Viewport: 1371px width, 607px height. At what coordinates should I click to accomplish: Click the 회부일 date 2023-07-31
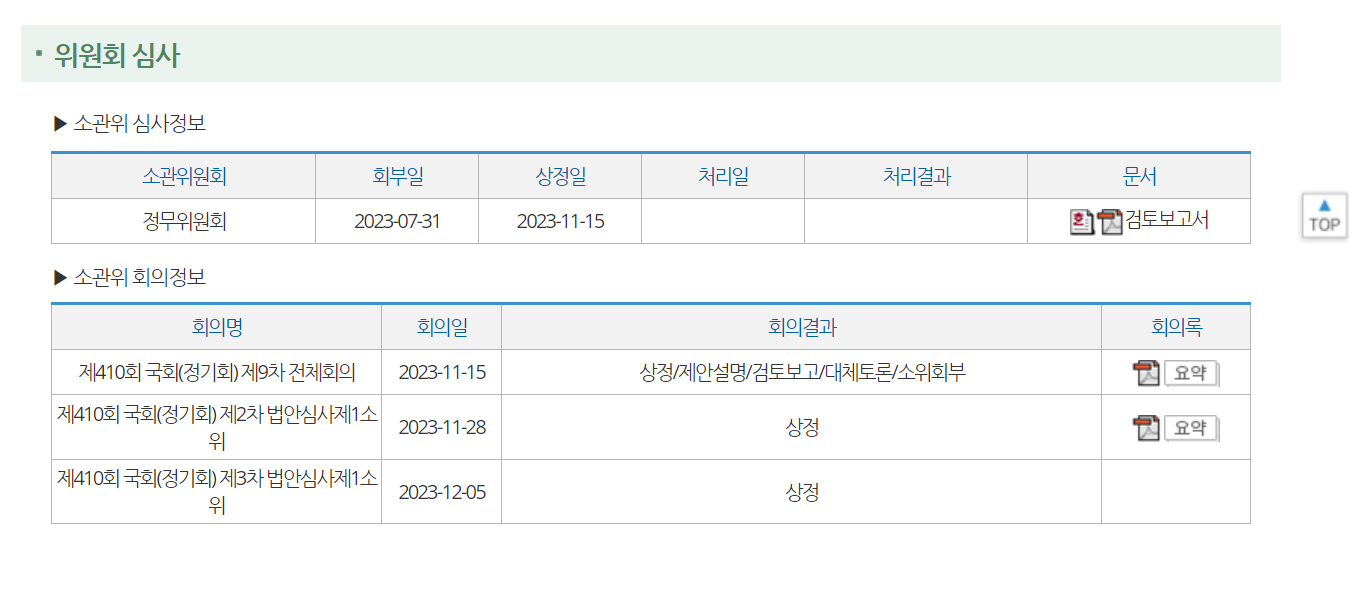[x=397, y=221]
